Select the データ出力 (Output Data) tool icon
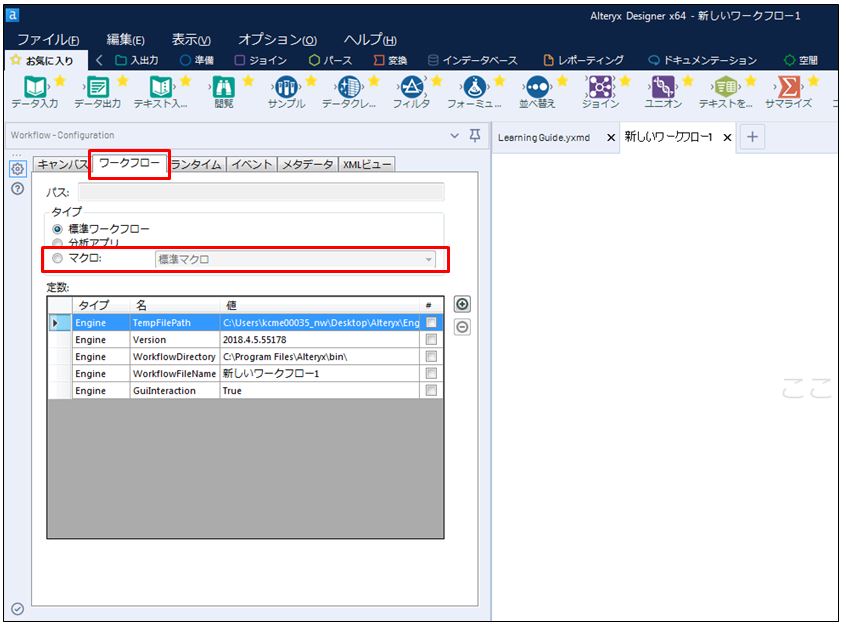846x627 pixels. click(97, 88)
